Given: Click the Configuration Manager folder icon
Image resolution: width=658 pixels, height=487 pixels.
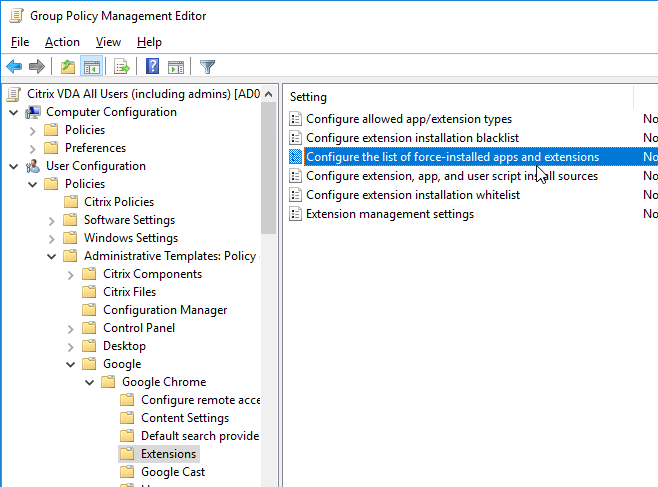Looking at the screenshot, I should (x=89, y=310).
